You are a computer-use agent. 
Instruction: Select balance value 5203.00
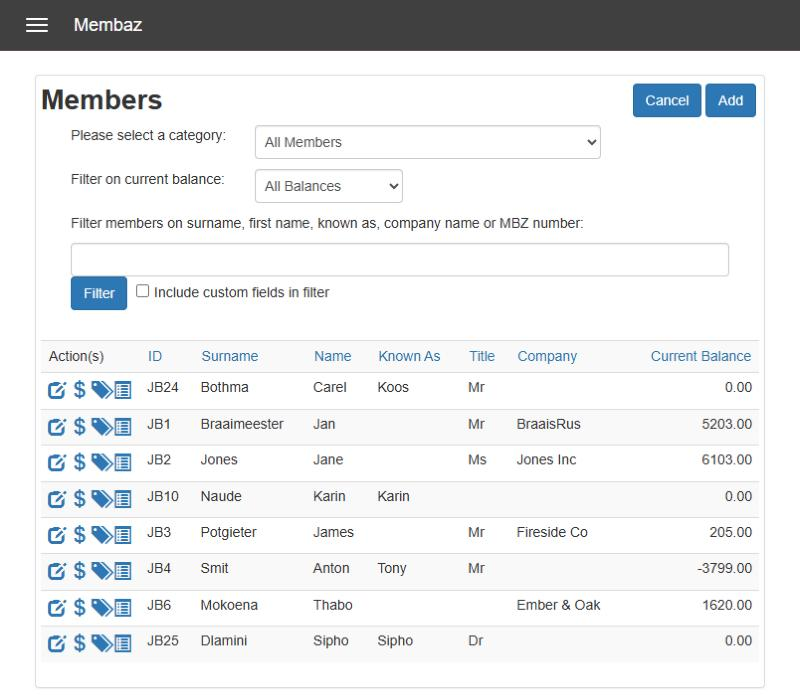pyautogui.click(x=727, y=424)
